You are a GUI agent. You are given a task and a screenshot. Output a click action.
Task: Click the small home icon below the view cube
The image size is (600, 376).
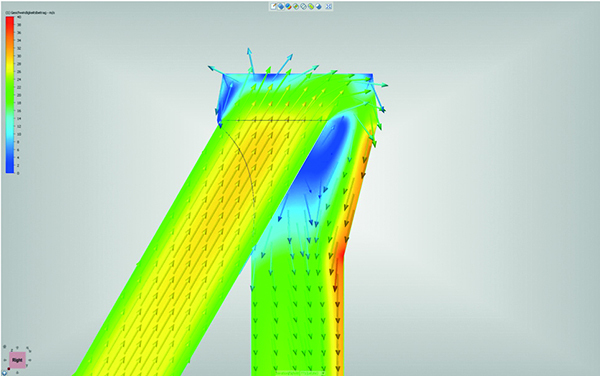click(4, 373)
